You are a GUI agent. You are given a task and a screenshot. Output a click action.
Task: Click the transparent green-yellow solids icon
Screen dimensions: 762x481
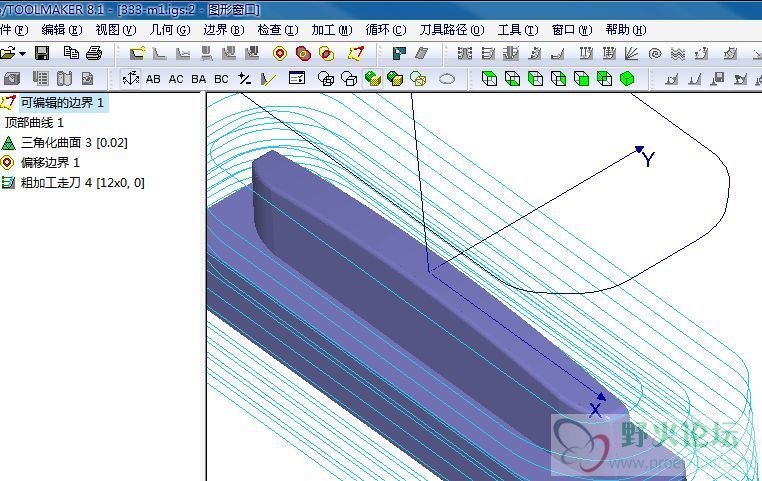coord(418,78)
